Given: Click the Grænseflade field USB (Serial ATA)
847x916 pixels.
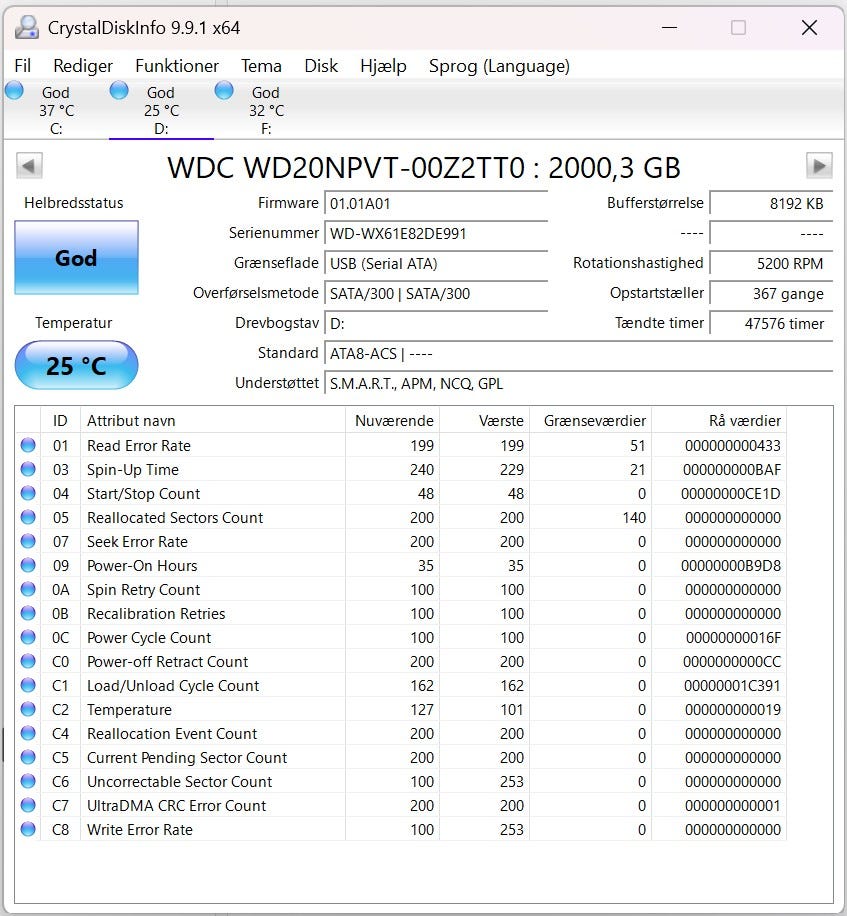Looking at the screenshot, I should click(x=436, y=263).
